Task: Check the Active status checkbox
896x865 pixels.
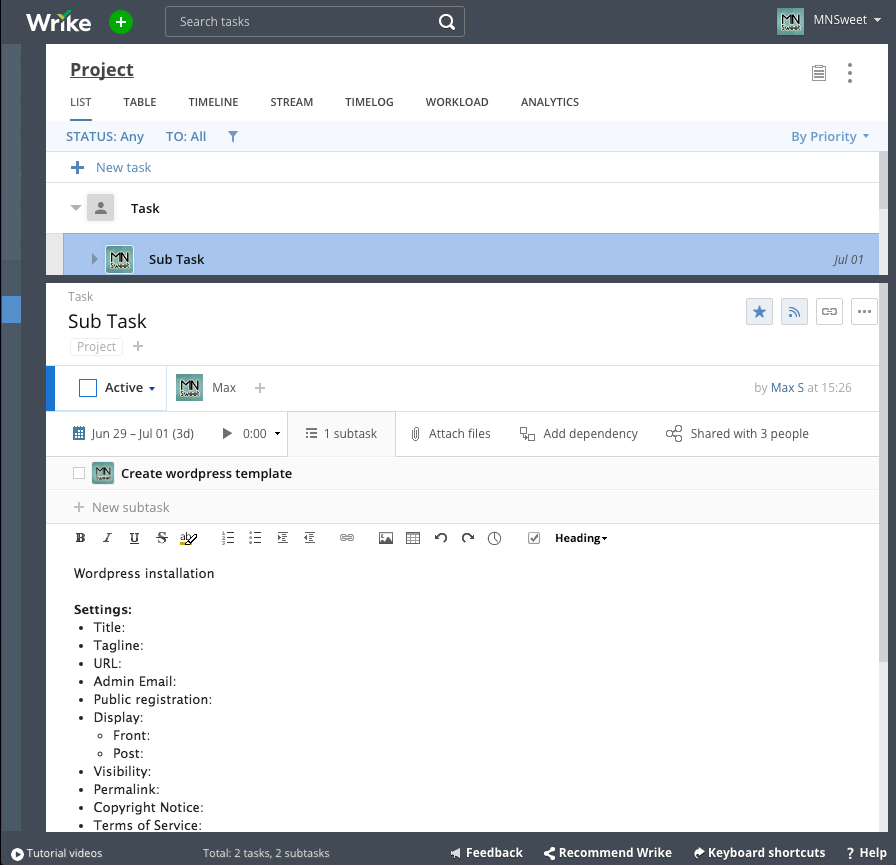Action: pyautogui.click(x=87, y=388)
